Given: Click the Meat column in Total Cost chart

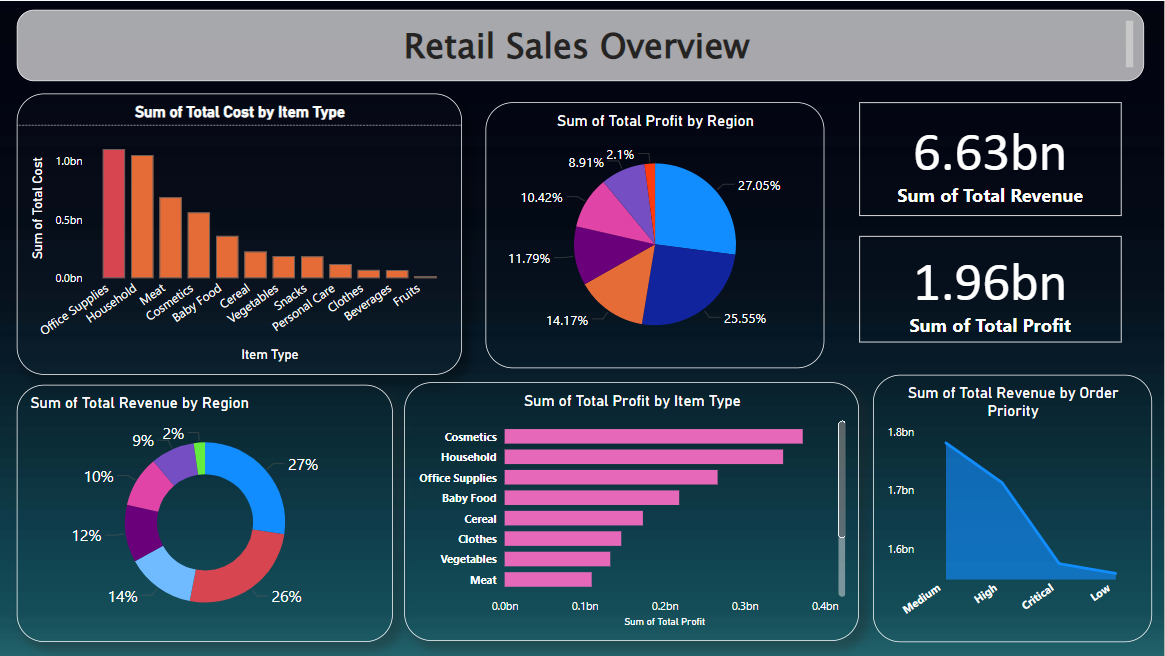Looking at the screenshot, I should [x=170, y=238].
